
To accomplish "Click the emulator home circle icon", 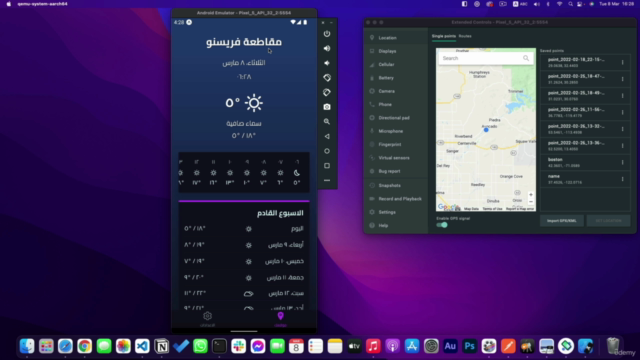I will point(327,151).
